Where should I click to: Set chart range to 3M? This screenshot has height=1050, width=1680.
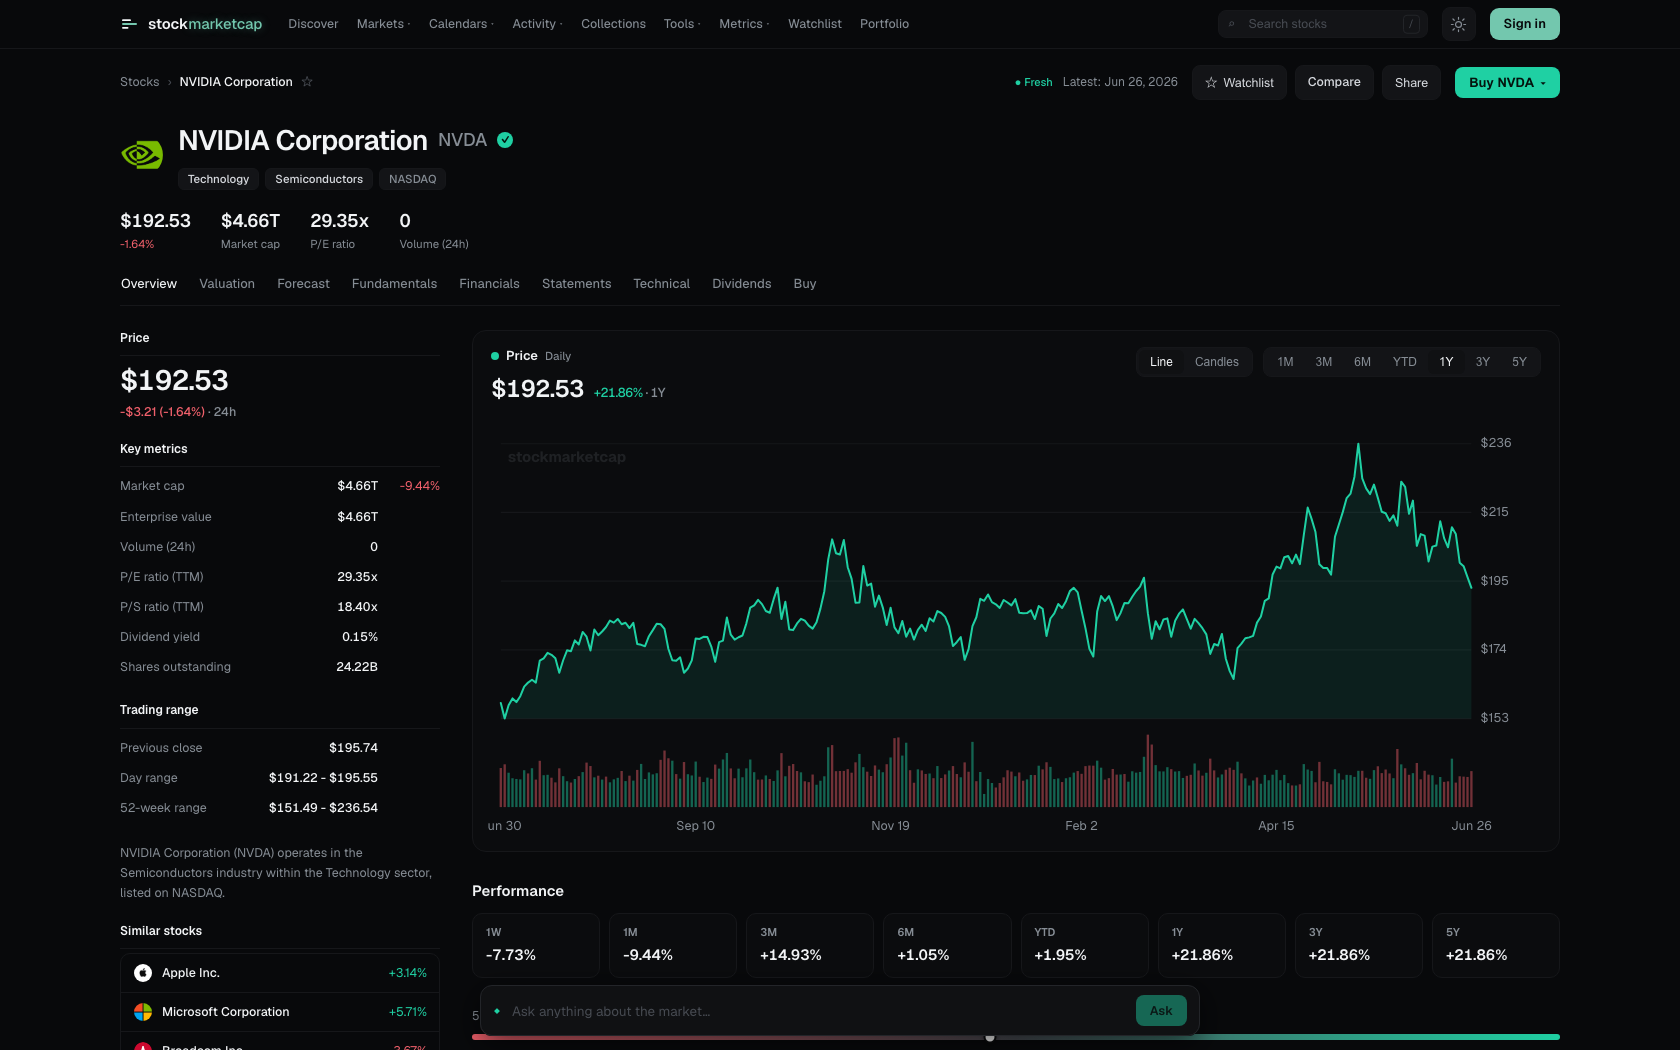pos(1323,362)
